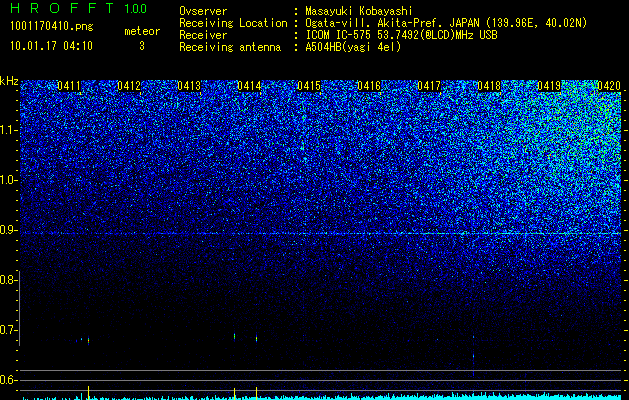The height and width of the screenshot is (400, 629).
Task: Click the faint echo trace near 0418
Action: click(x=473, y=355)
